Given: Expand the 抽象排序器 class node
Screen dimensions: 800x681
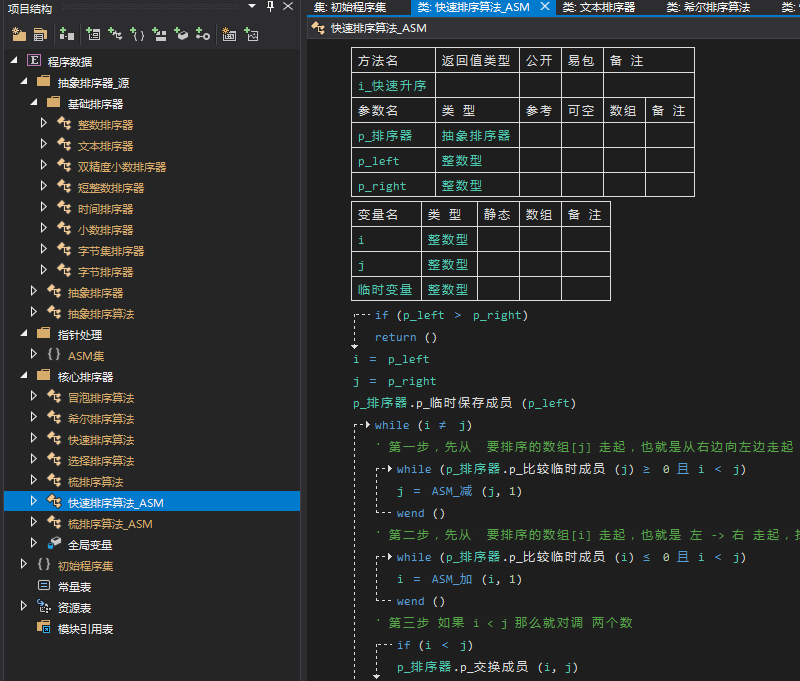Looking at the screenshot, I should click(x=34, y=291).
